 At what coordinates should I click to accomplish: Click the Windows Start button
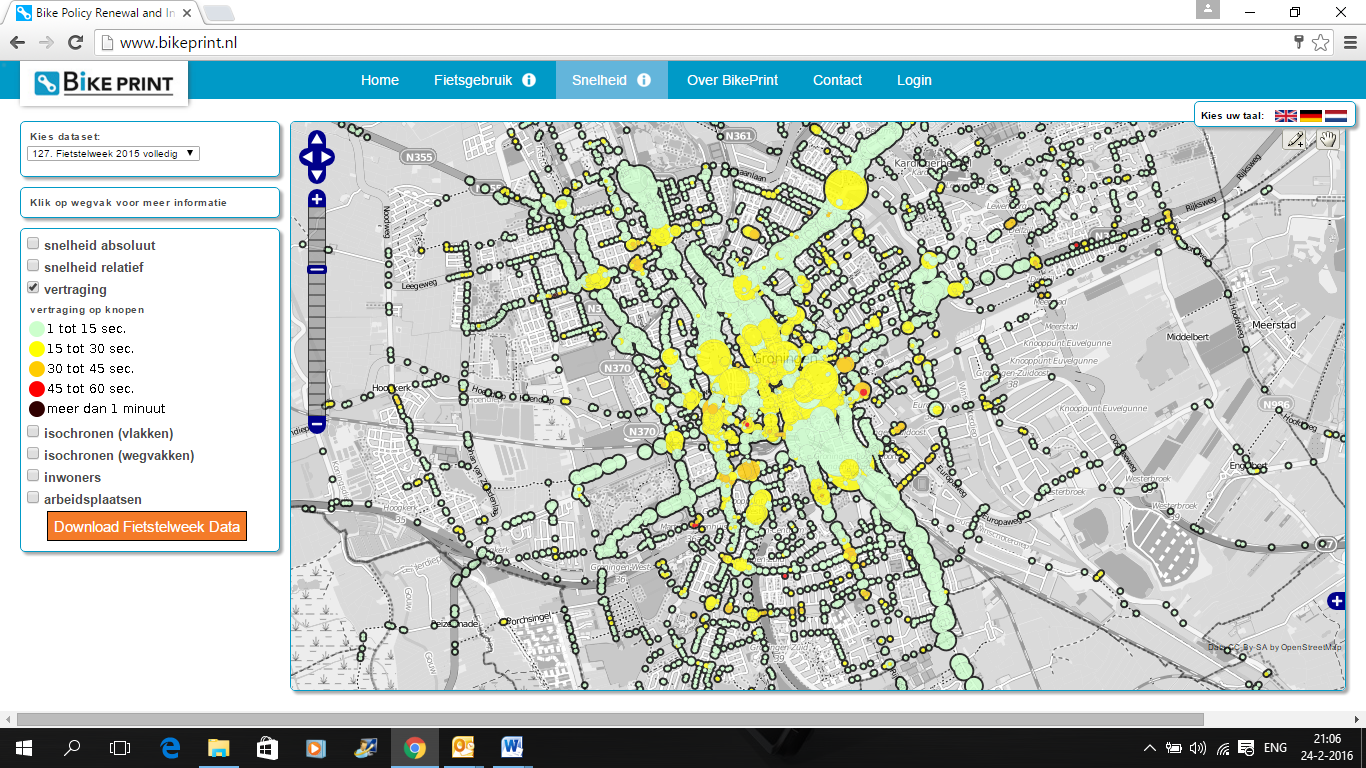(24, 747)
